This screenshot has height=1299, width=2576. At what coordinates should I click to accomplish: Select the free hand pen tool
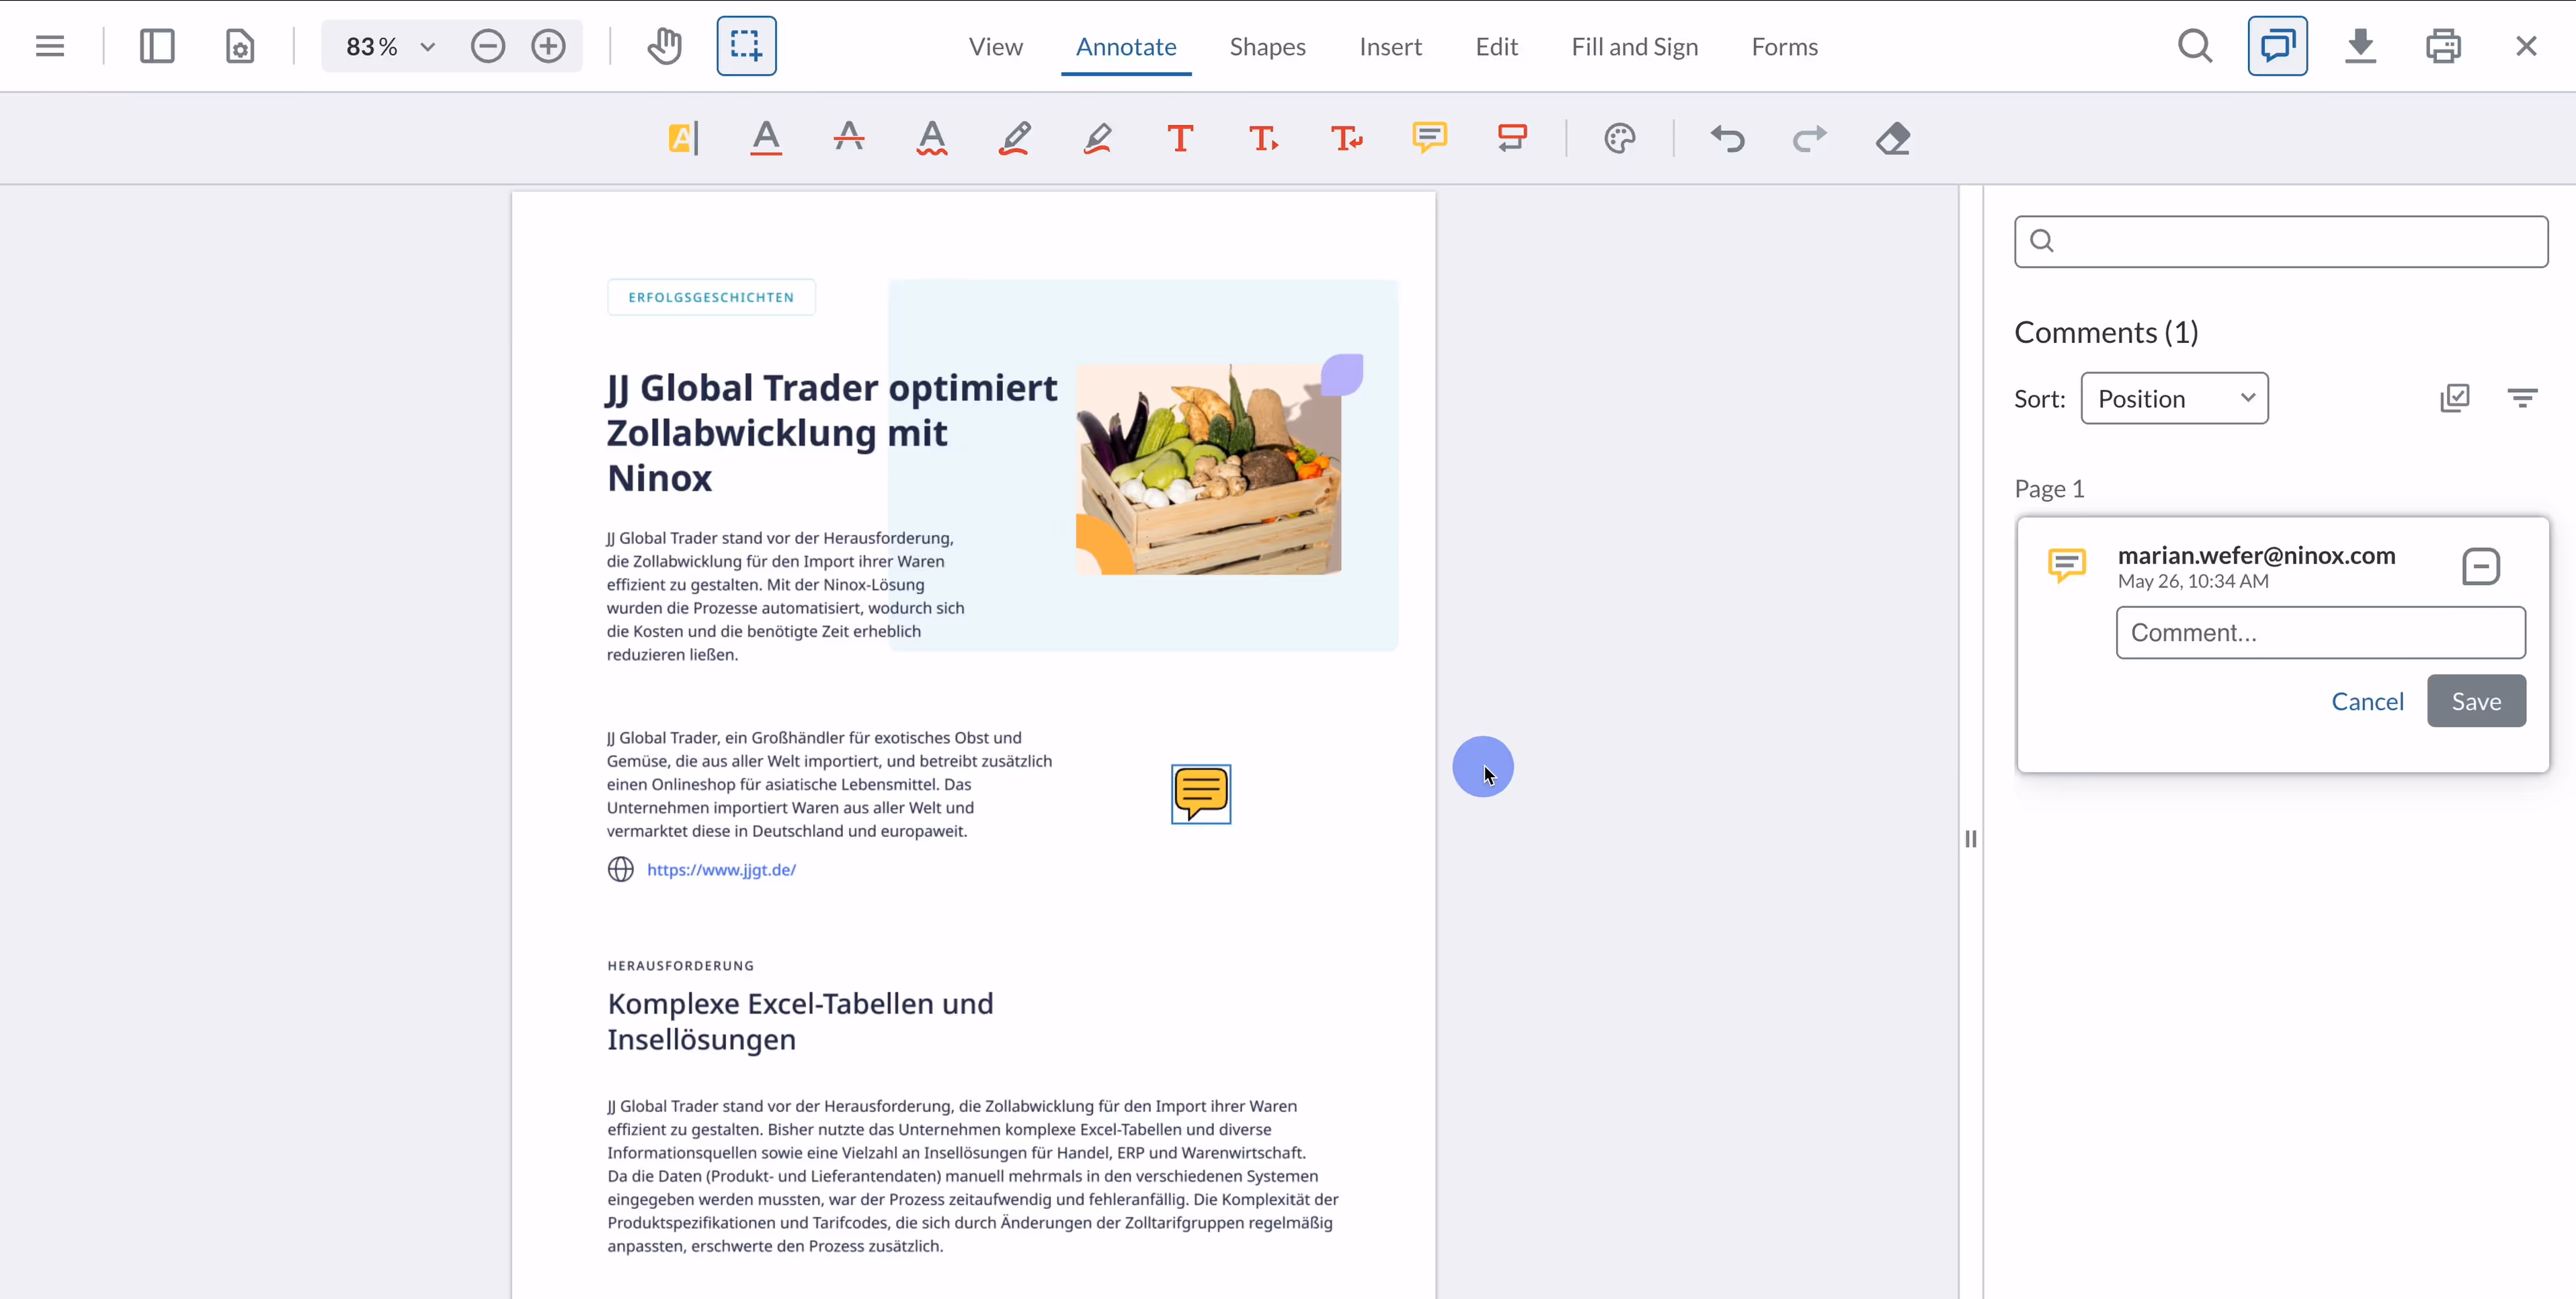pyautogui.click(x=1015, y=138)
